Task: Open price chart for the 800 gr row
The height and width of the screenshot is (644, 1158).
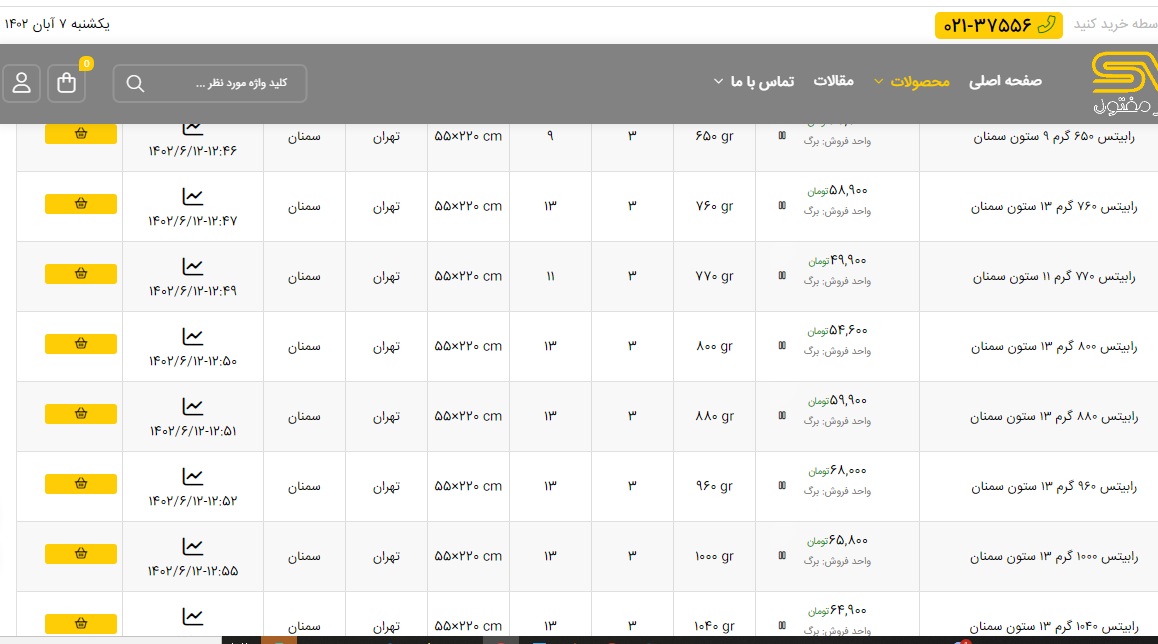Action: (x=193, y=337)
